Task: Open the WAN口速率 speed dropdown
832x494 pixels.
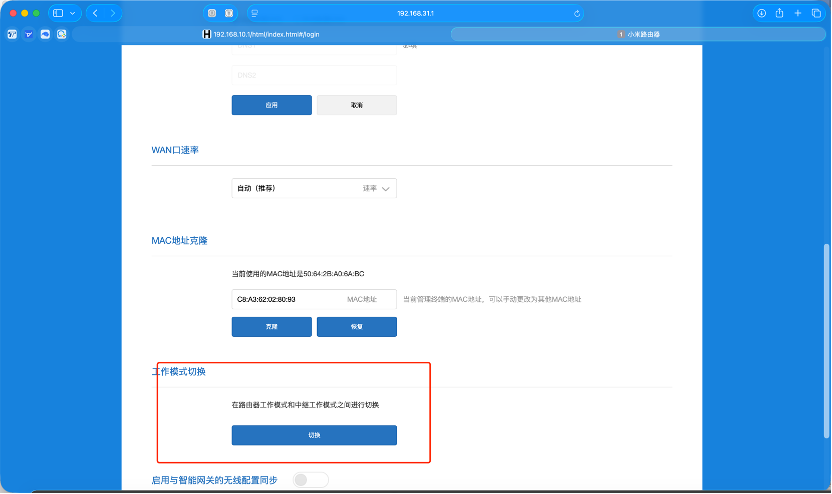Action: click(x=314, y=188)
